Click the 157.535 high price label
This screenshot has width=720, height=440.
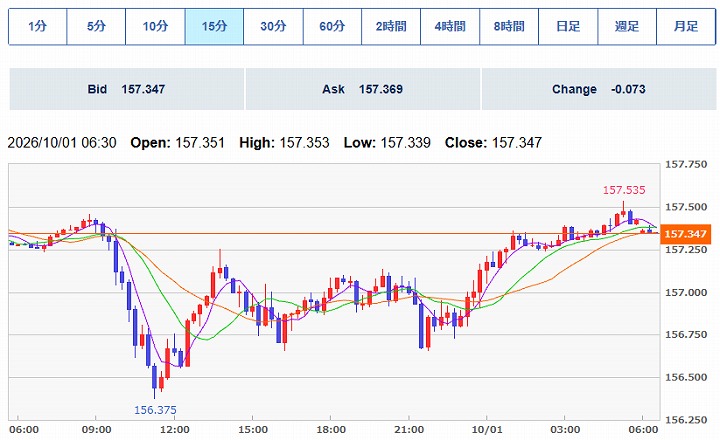pyautogui.click(x=624, y=190)
